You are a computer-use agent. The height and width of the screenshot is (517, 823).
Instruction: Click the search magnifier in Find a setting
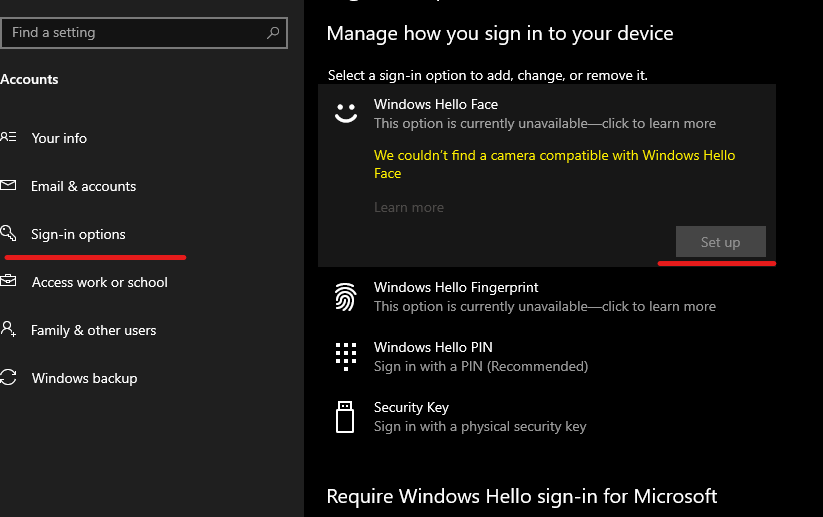[273, 33]
